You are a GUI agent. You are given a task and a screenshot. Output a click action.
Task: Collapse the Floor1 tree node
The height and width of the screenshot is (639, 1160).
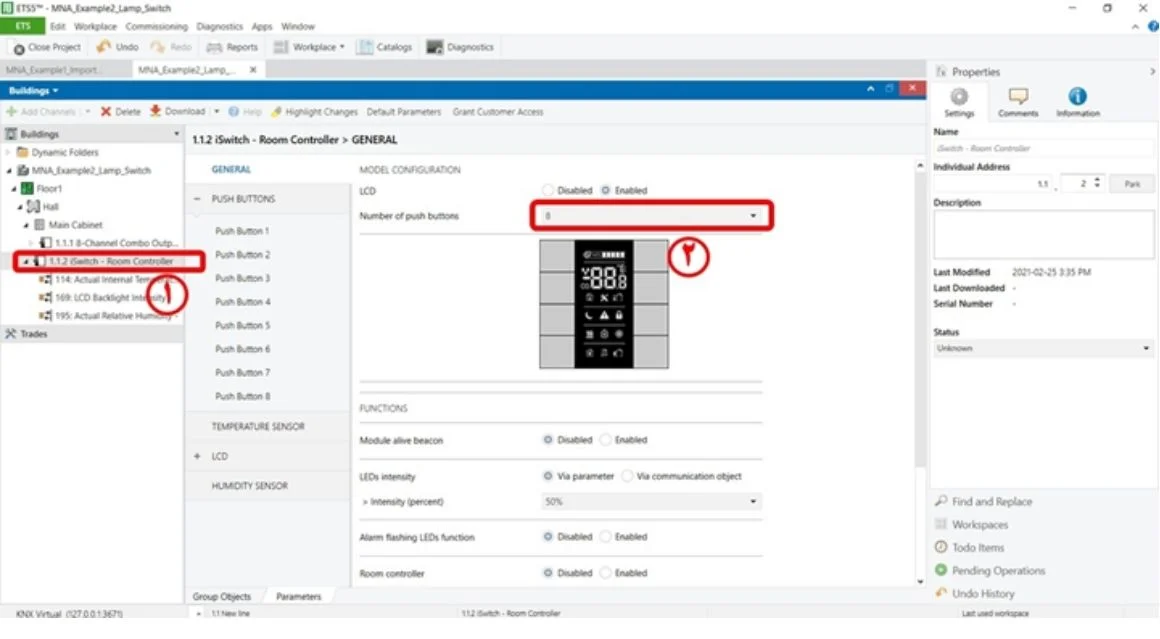click(x=14, y=189)
